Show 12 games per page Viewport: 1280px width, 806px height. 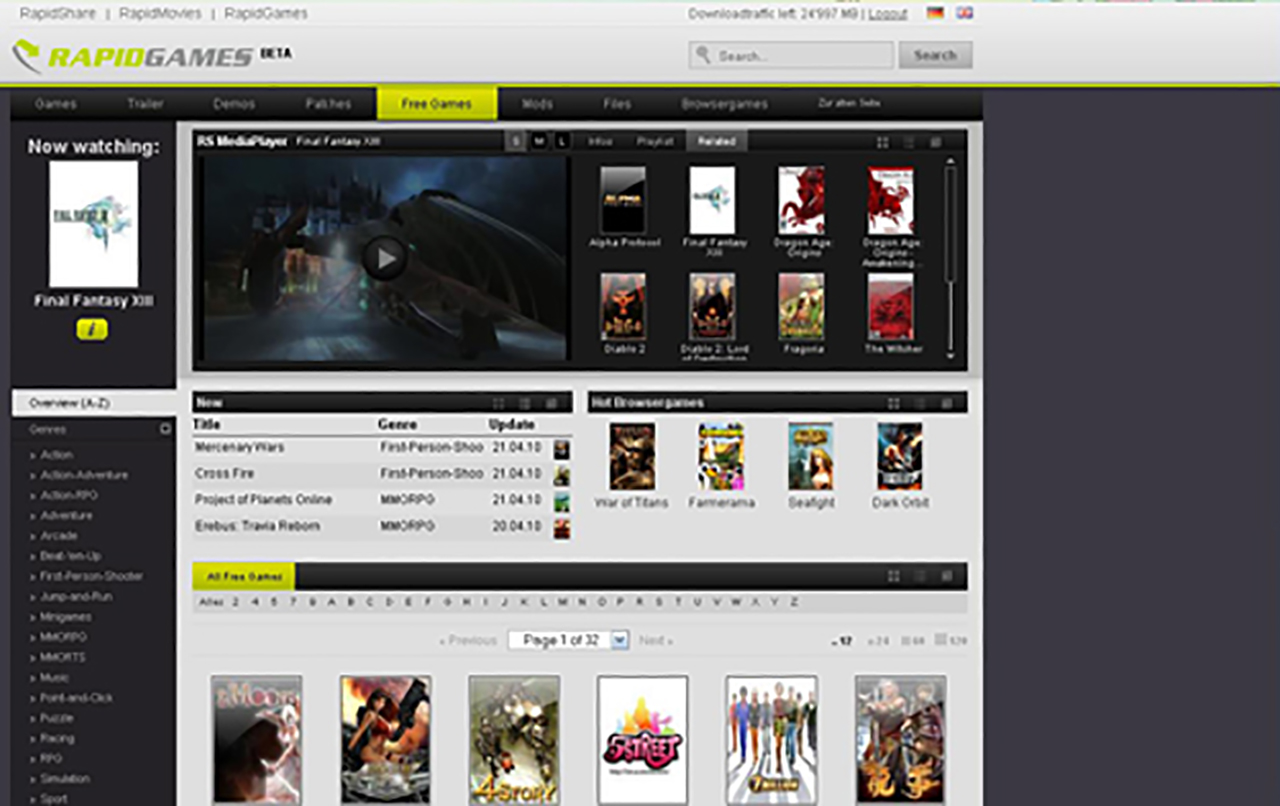coord(842,641)
